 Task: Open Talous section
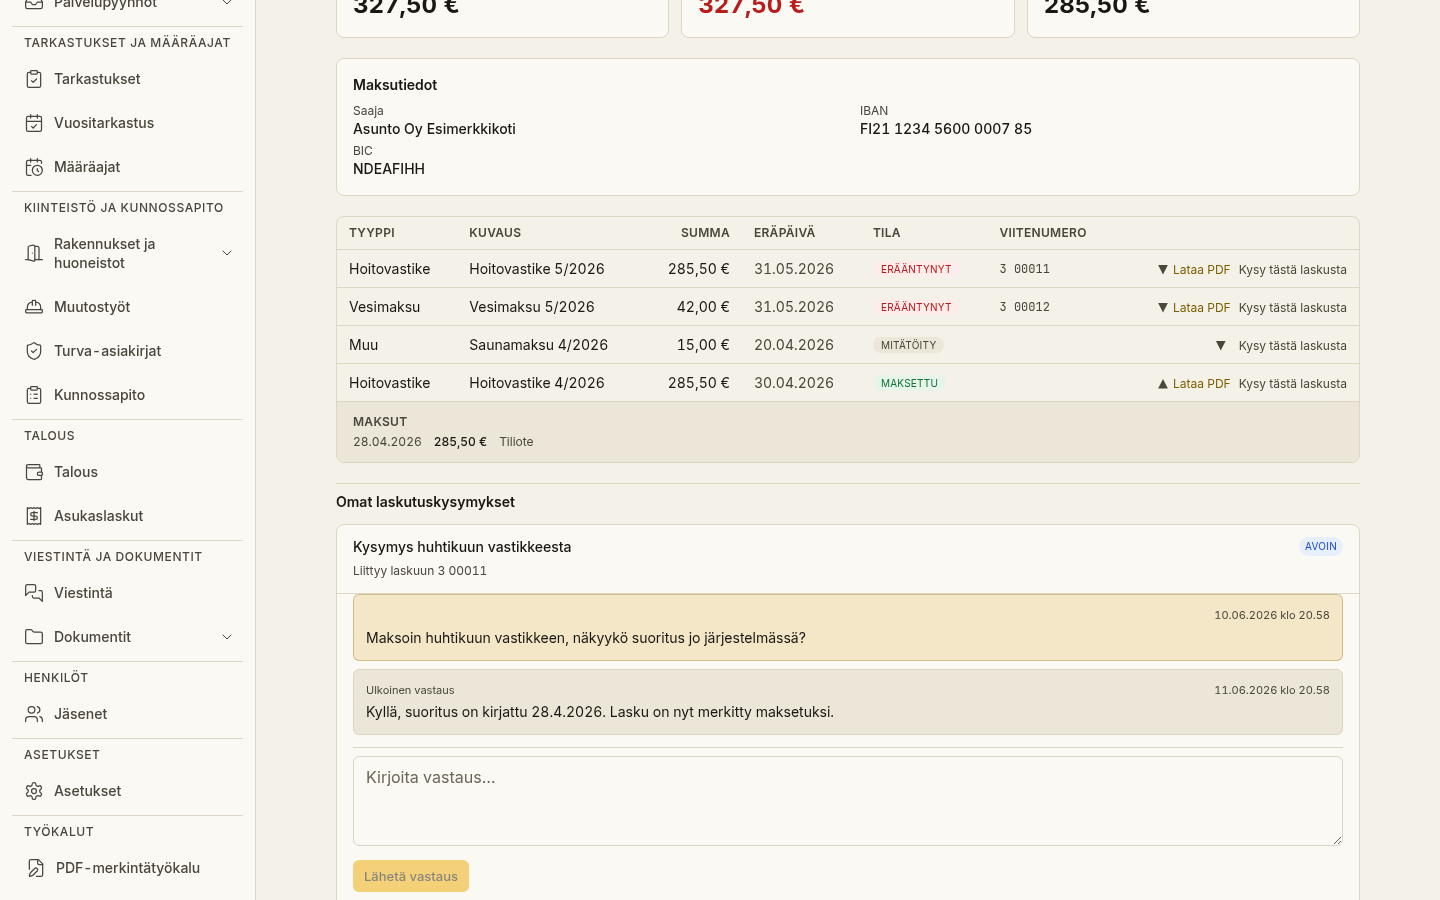(x=127, y=472)
